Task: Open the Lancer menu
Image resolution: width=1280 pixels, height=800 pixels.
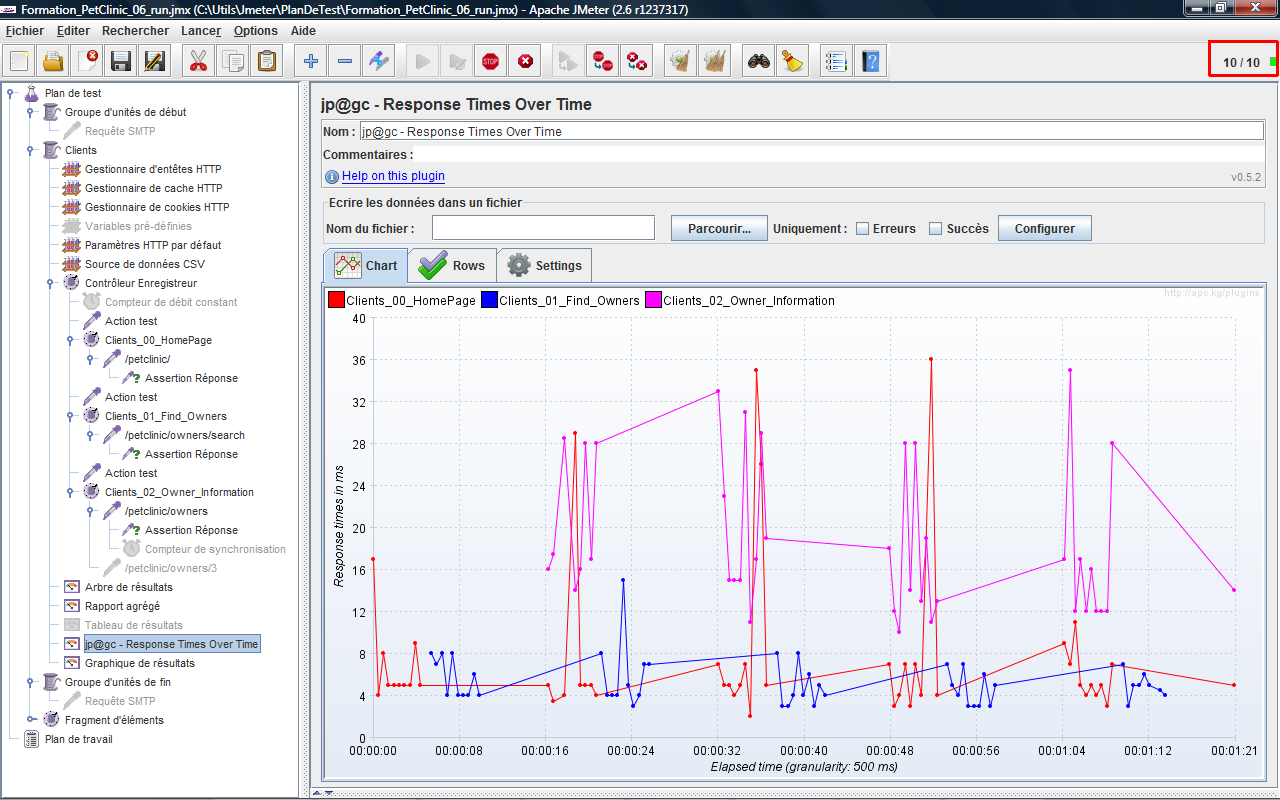Action: coord(200,31)
